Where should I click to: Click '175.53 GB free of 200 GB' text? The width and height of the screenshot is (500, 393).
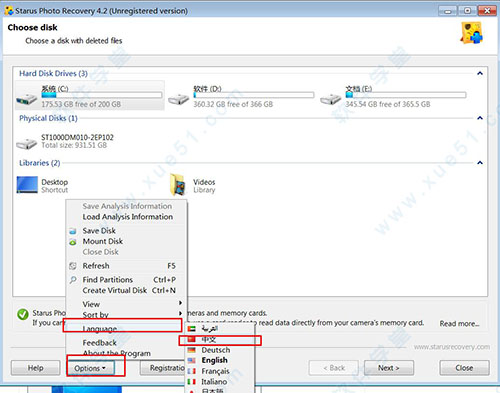[x=81, y=104]
